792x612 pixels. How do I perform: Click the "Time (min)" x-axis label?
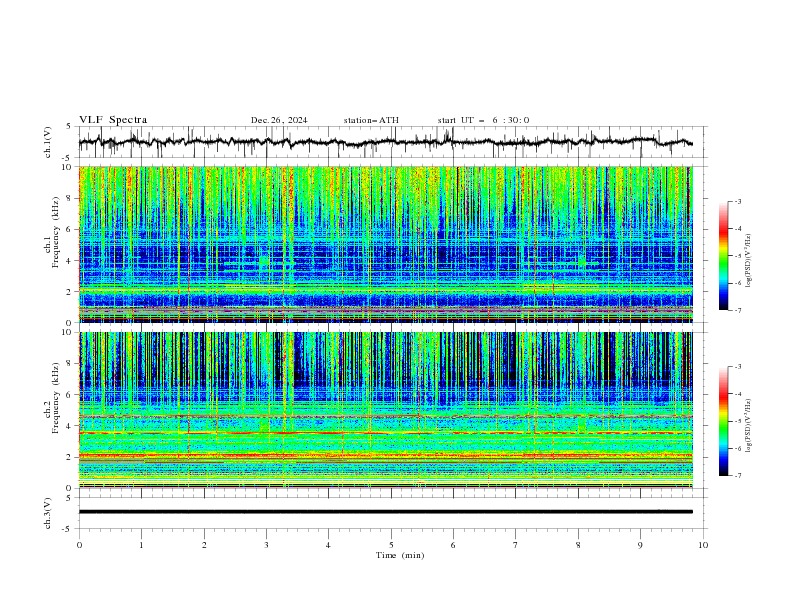pyautogui.click(x=400, y=555)
